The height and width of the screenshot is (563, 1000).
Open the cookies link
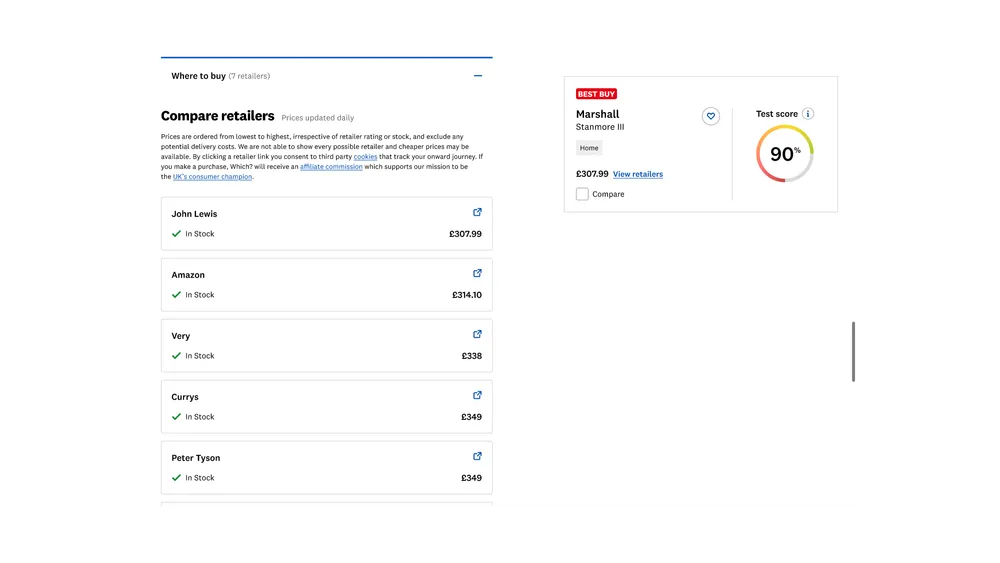[x=365, y=157]
